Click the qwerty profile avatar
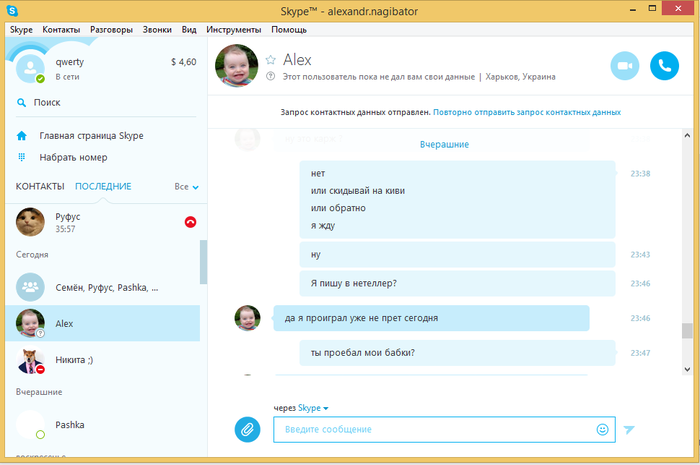The width and height of the screenshot is (700, 465). (30, 69)
